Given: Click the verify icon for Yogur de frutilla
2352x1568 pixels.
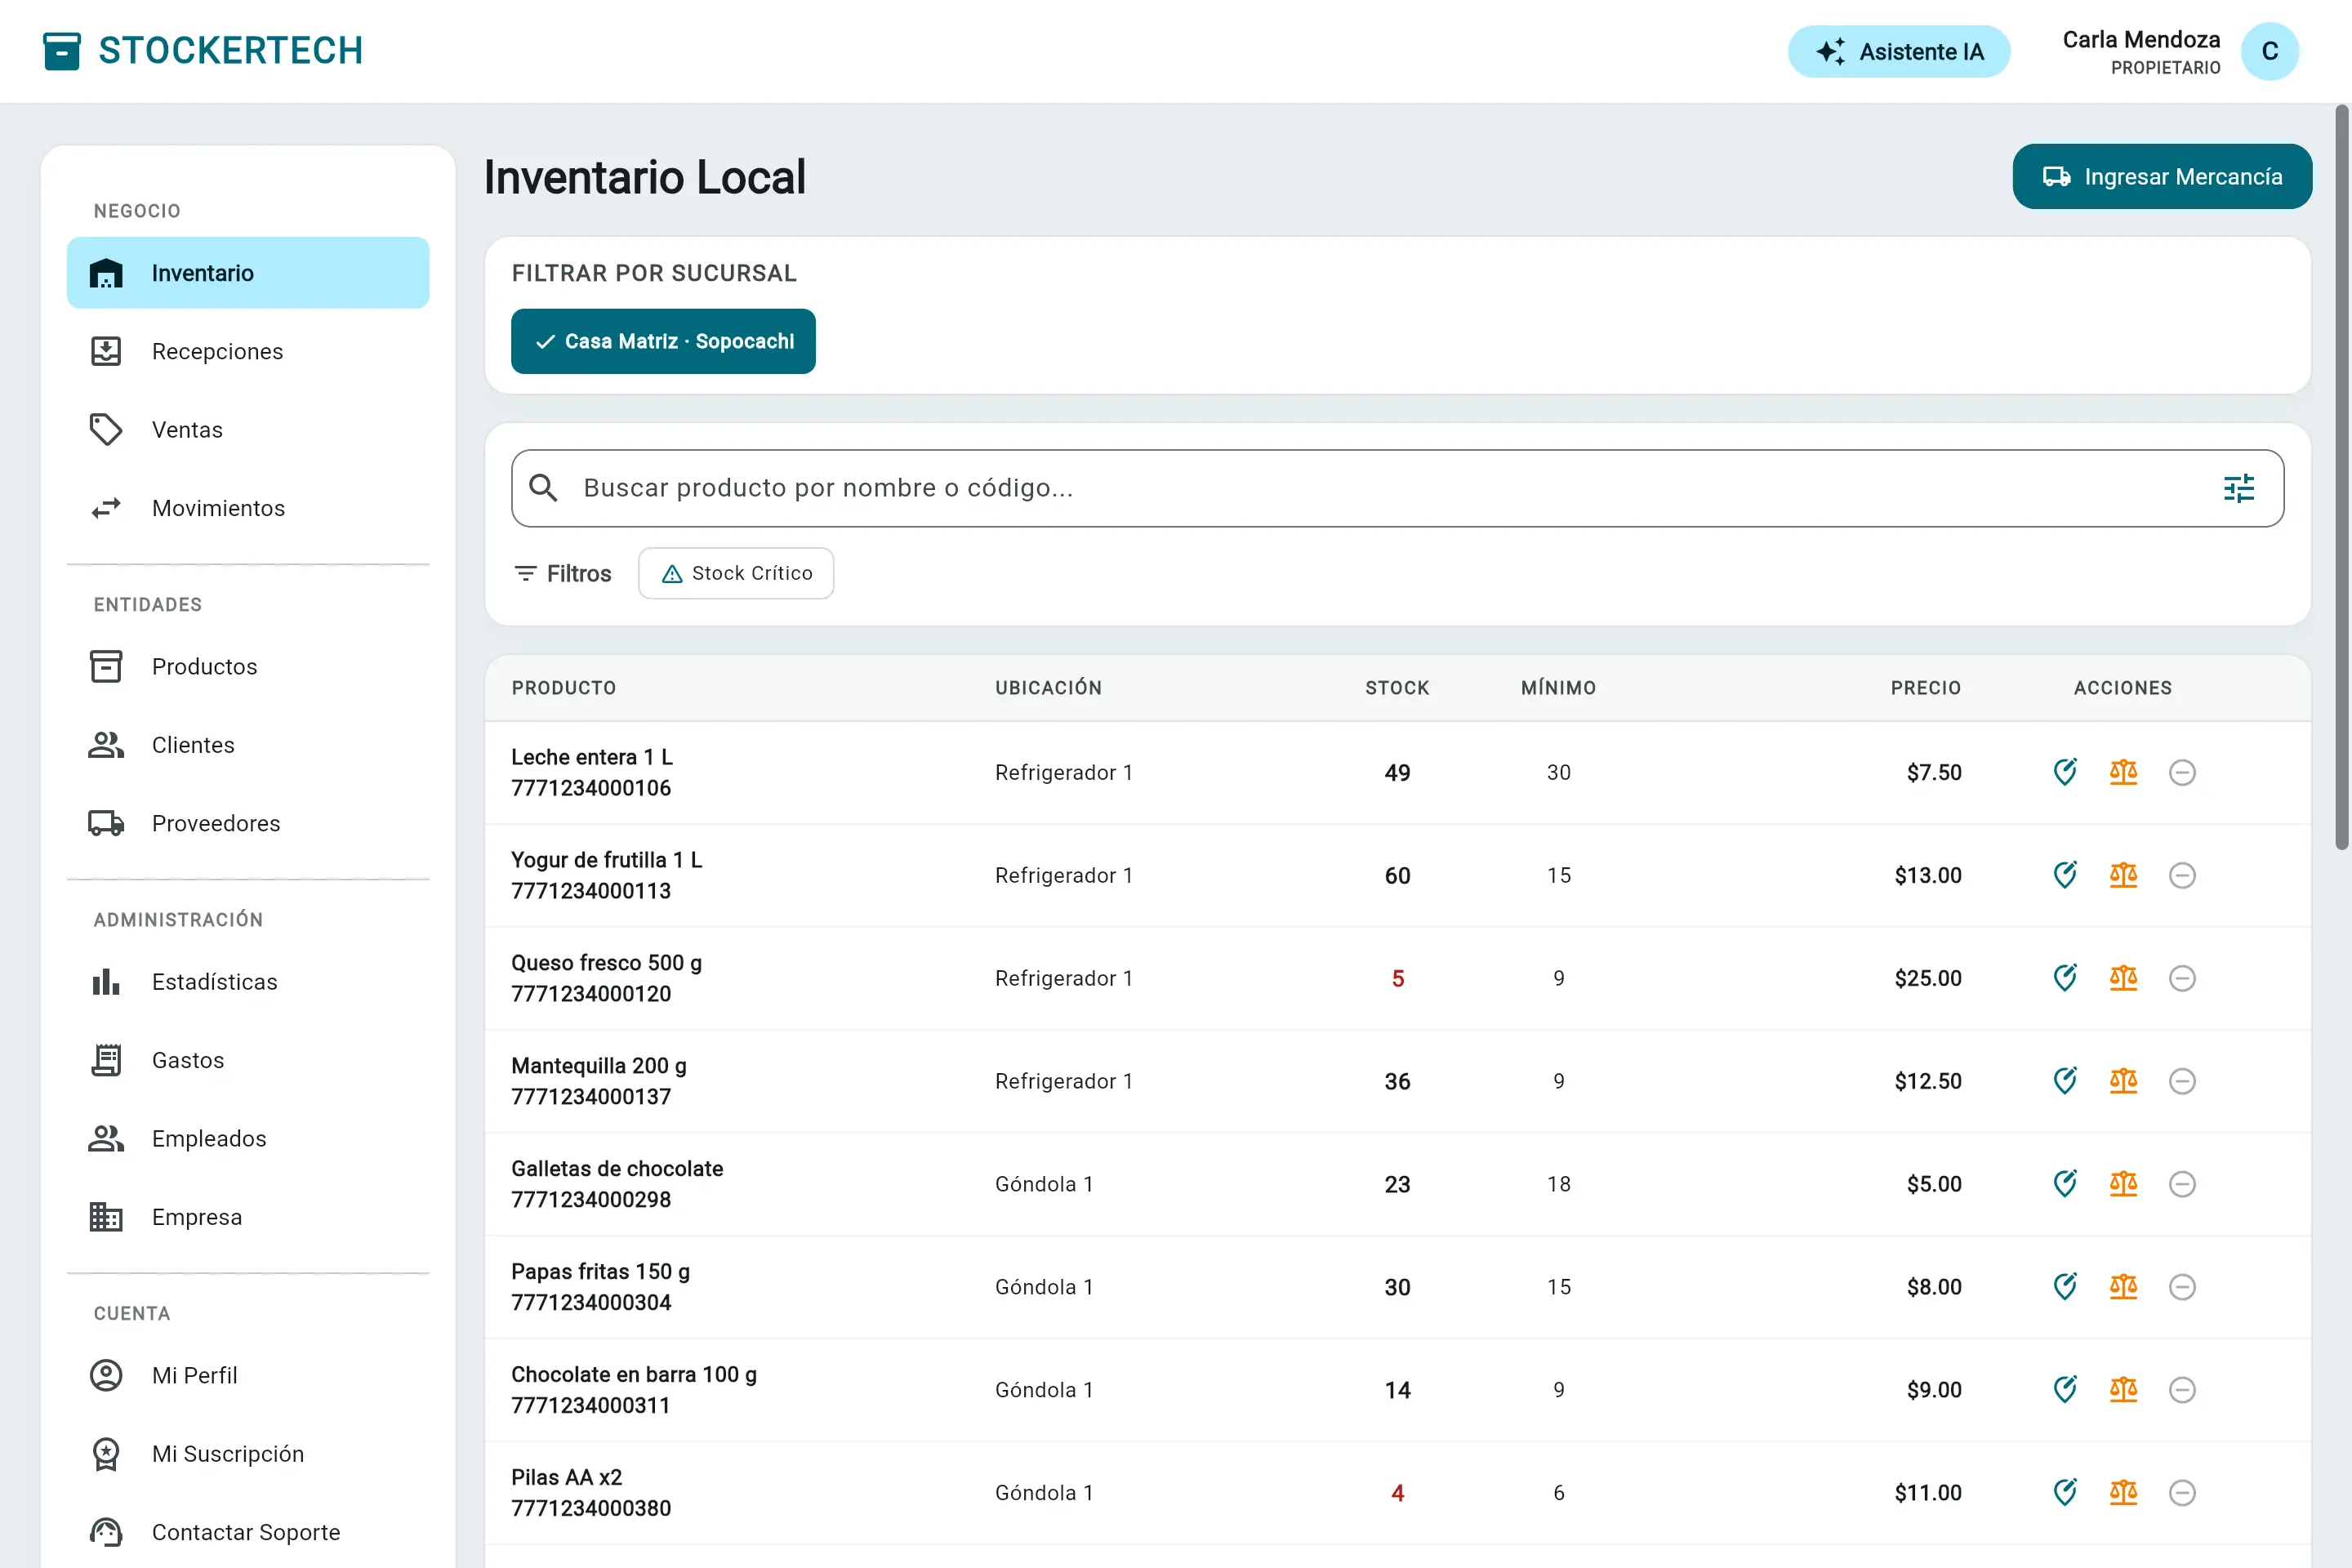Looking at the screenshot, I should [2065, 875].
